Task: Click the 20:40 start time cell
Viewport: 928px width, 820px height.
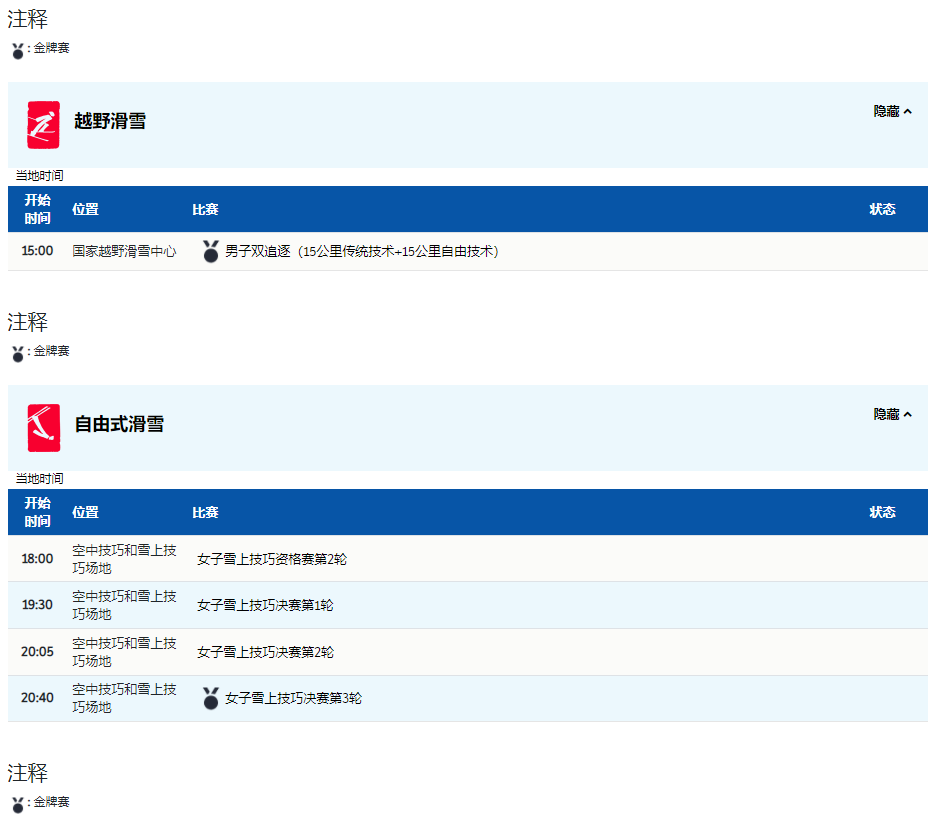Action: [x=37, y=699]
